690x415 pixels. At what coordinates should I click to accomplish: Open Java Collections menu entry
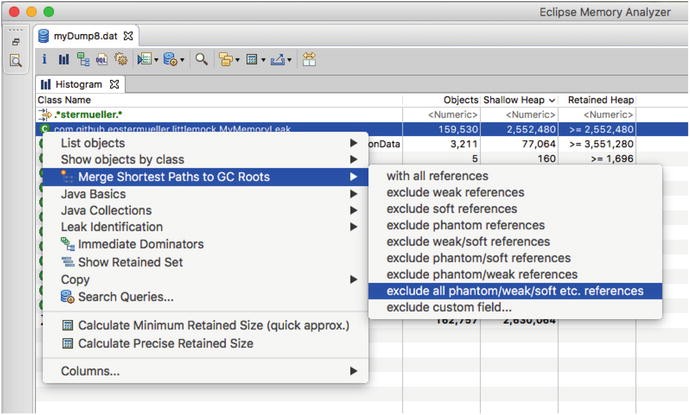point(205,210)
